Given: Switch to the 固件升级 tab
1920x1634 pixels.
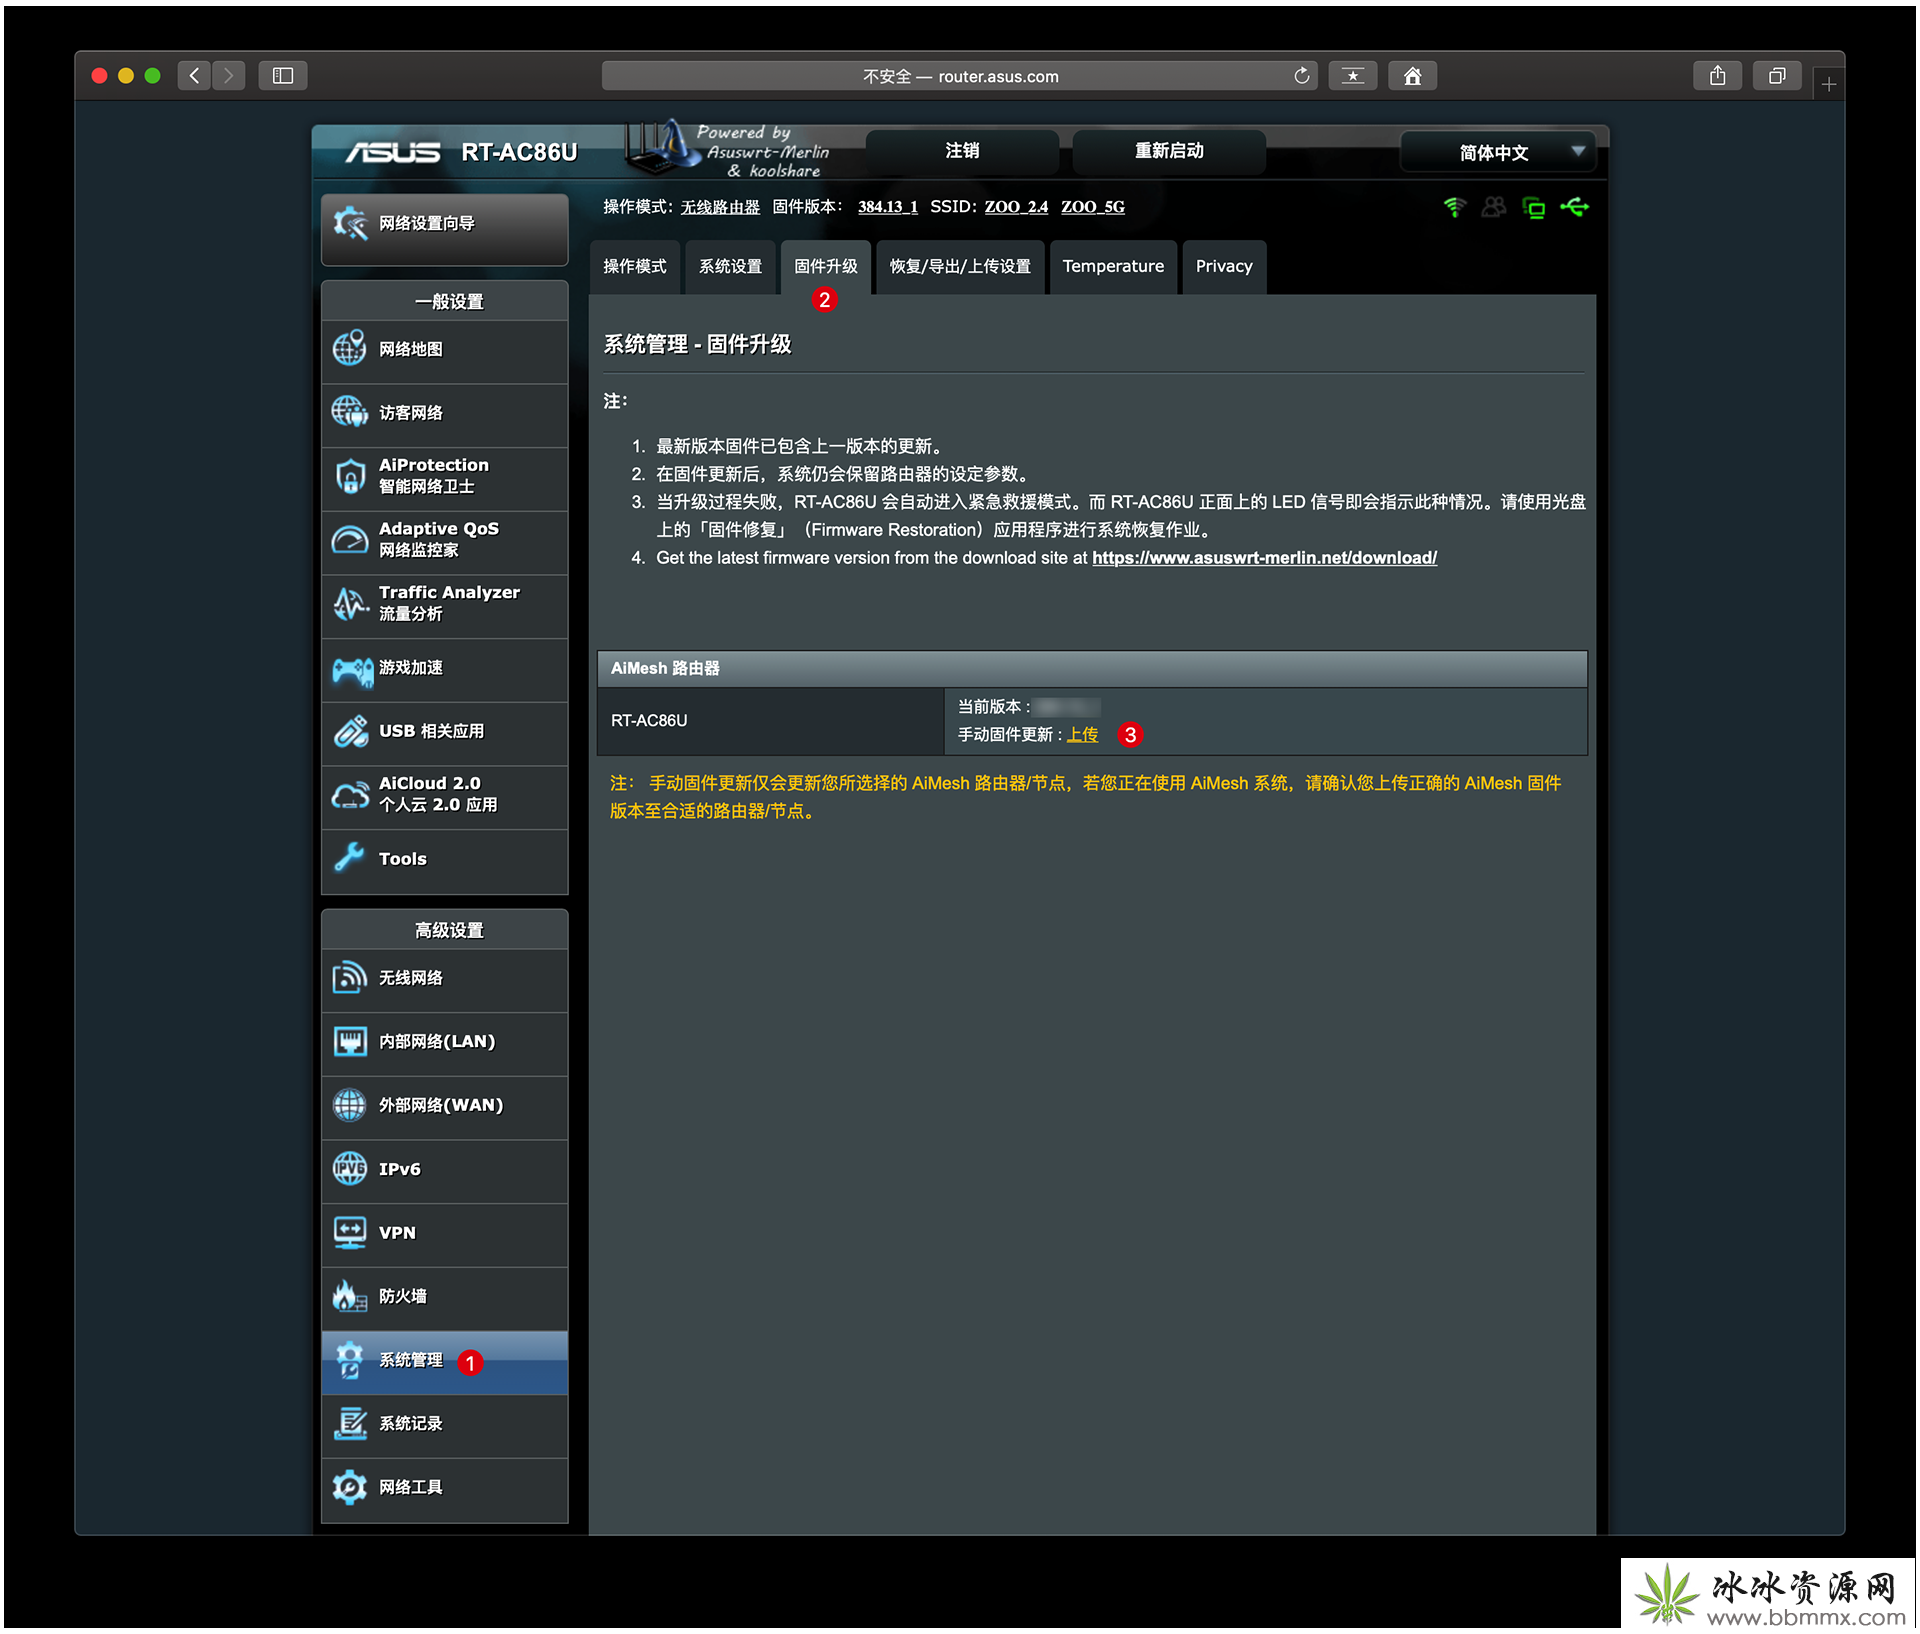Looking at the screenshot, I should pyautogui.click(x=826, y=267).
